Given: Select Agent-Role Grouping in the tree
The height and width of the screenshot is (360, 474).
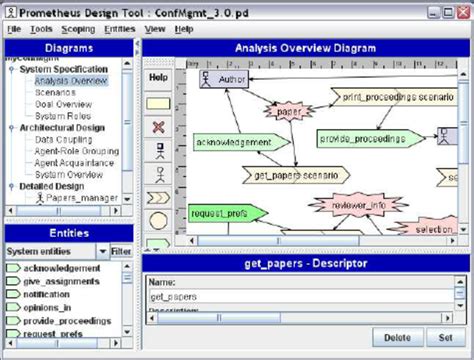Looking at the screenshot, I should pyautogui.click(x=77, y=151).
